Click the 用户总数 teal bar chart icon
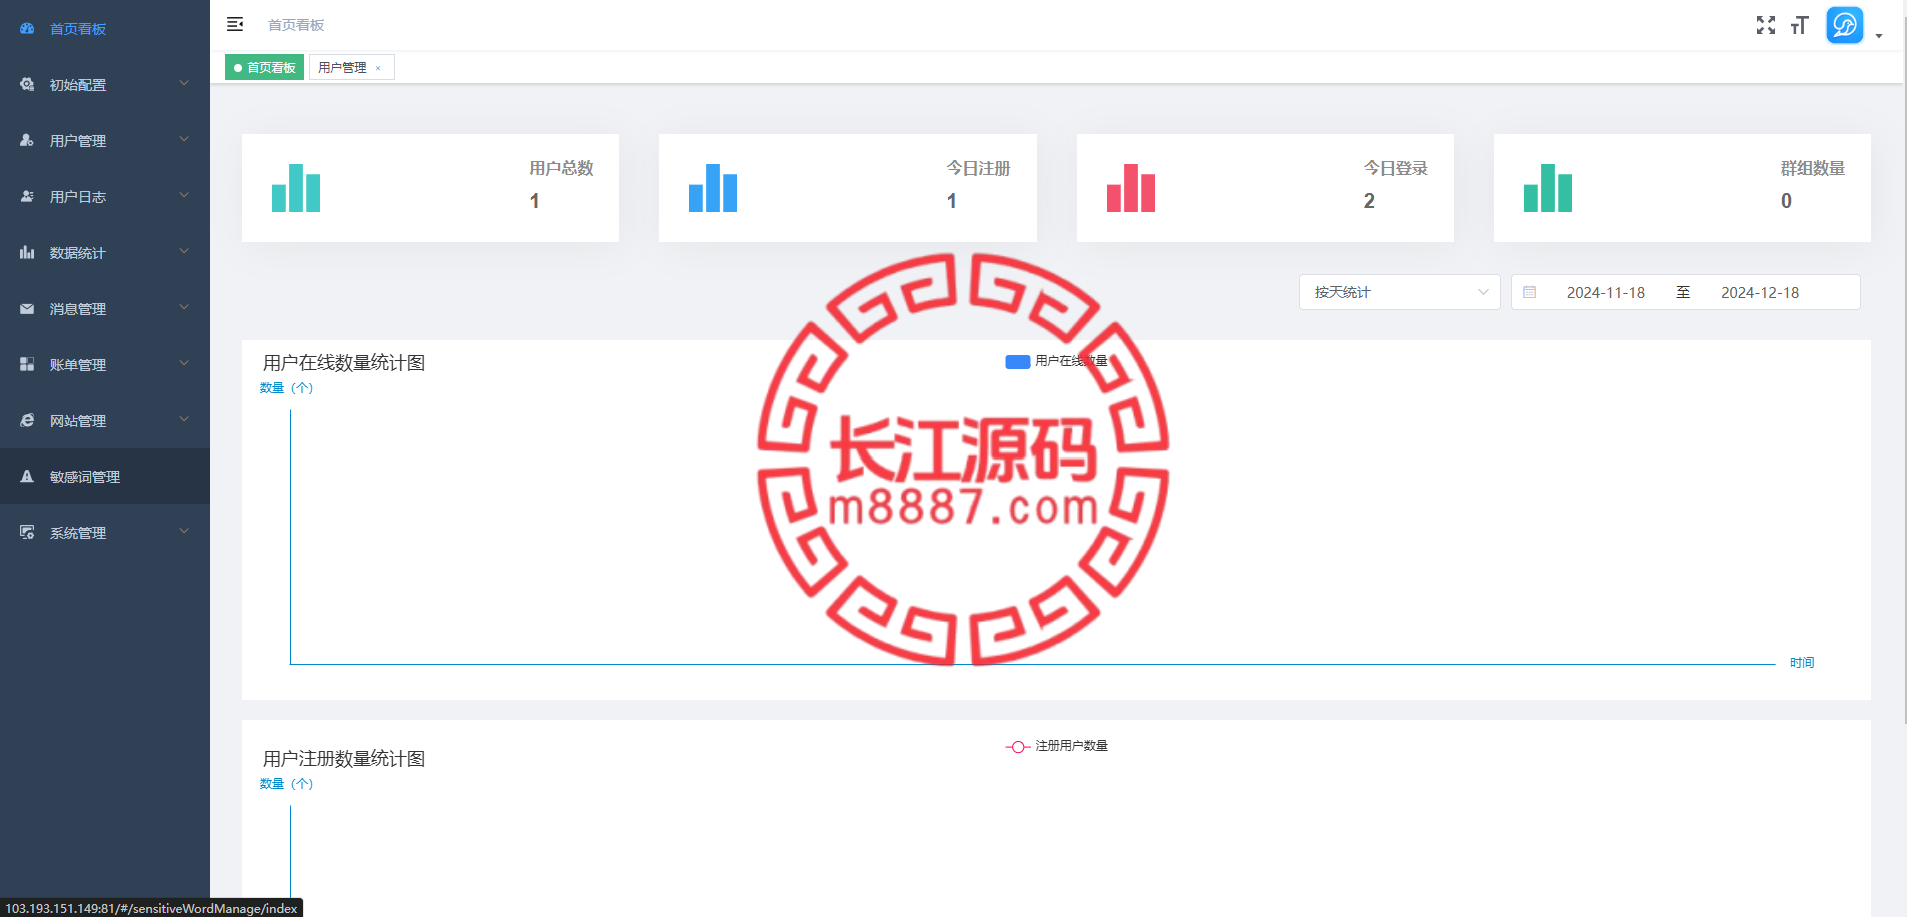This screenshot has width=1907, height=917. 296,188
